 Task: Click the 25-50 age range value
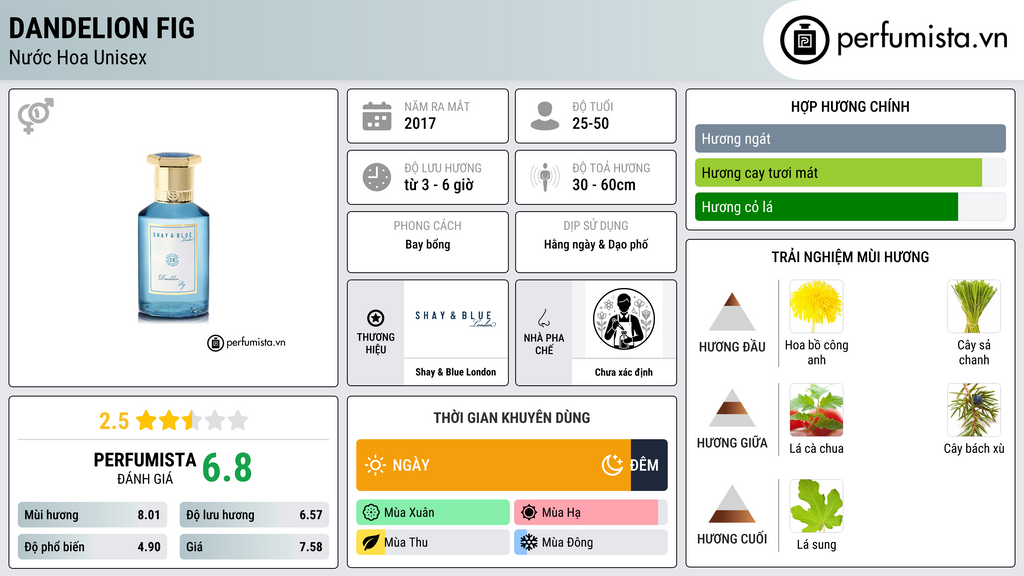point(590,123)
